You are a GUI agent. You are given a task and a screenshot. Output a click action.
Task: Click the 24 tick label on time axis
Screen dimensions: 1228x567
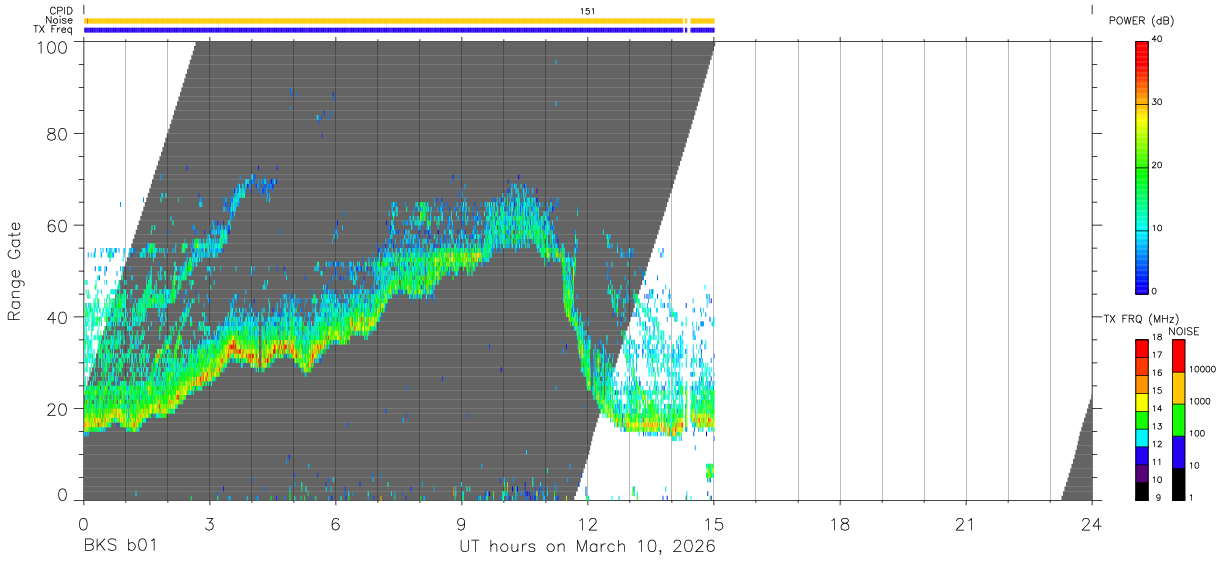[x=1091, y=524]
